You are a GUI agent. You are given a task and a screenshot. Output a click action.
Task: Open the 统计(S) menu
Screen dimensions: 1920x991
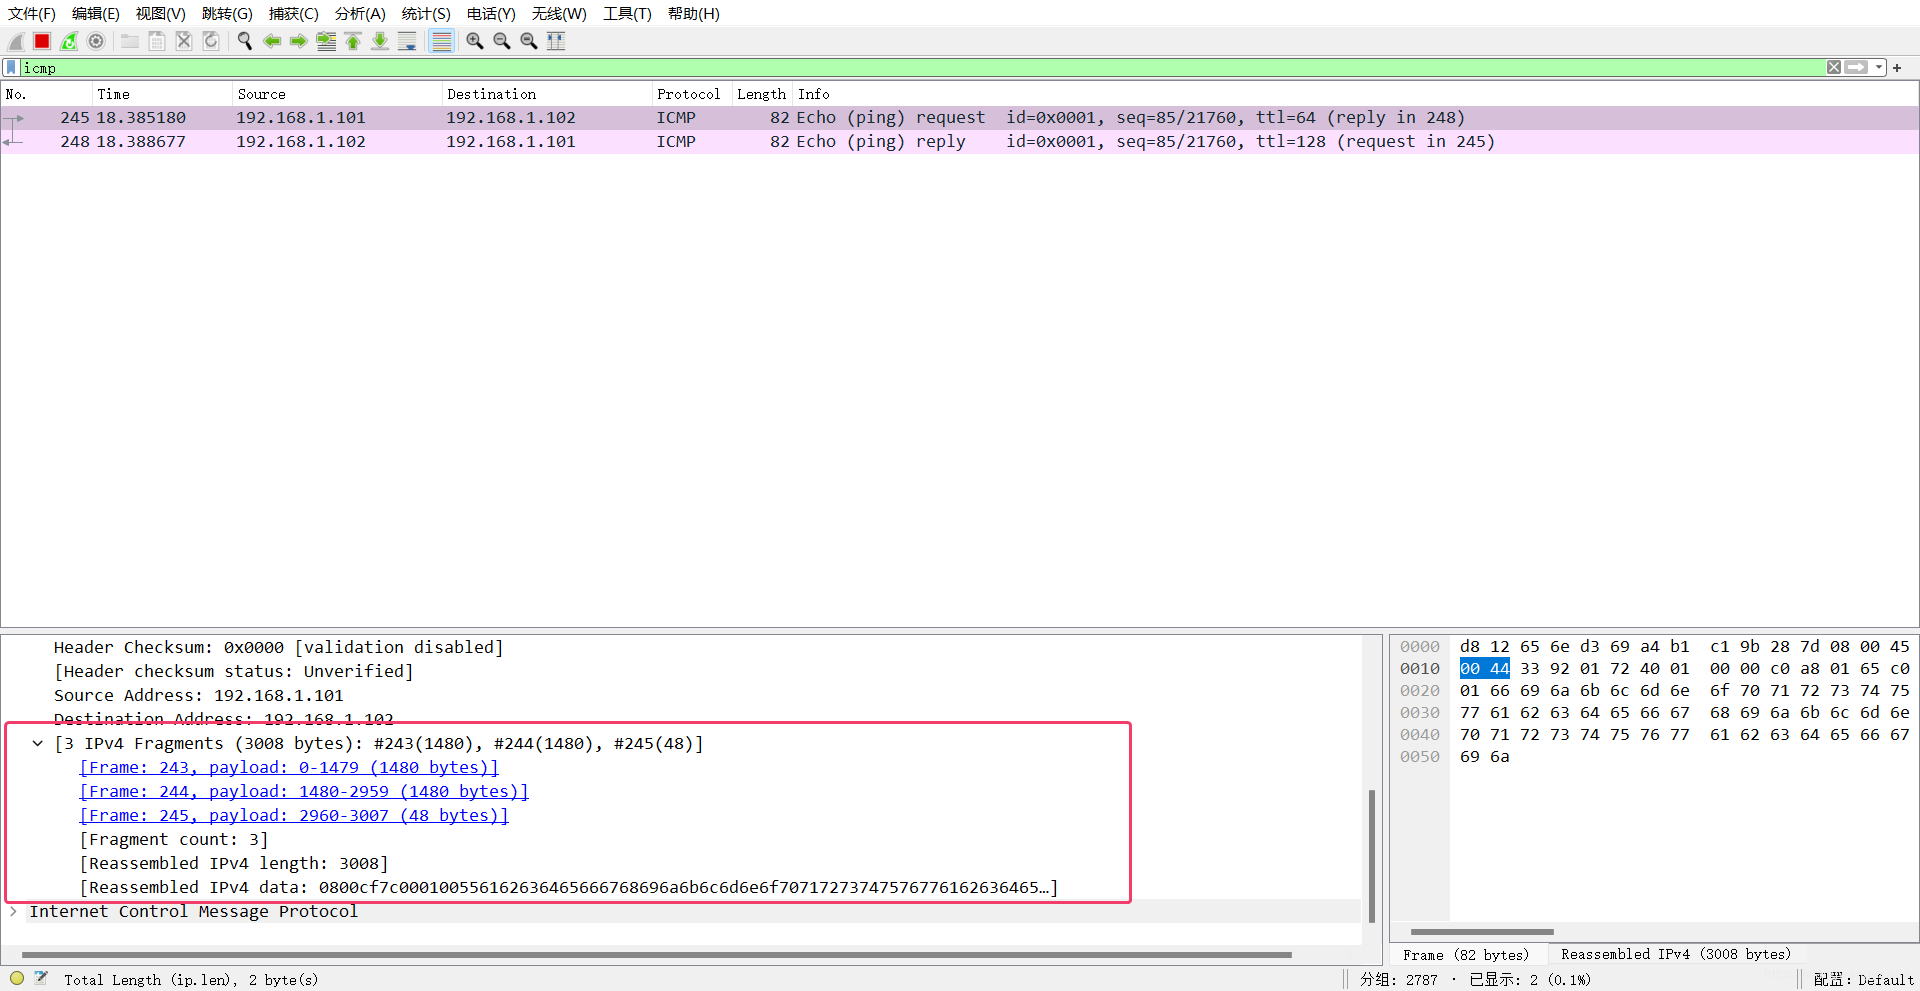pos(426,14)
